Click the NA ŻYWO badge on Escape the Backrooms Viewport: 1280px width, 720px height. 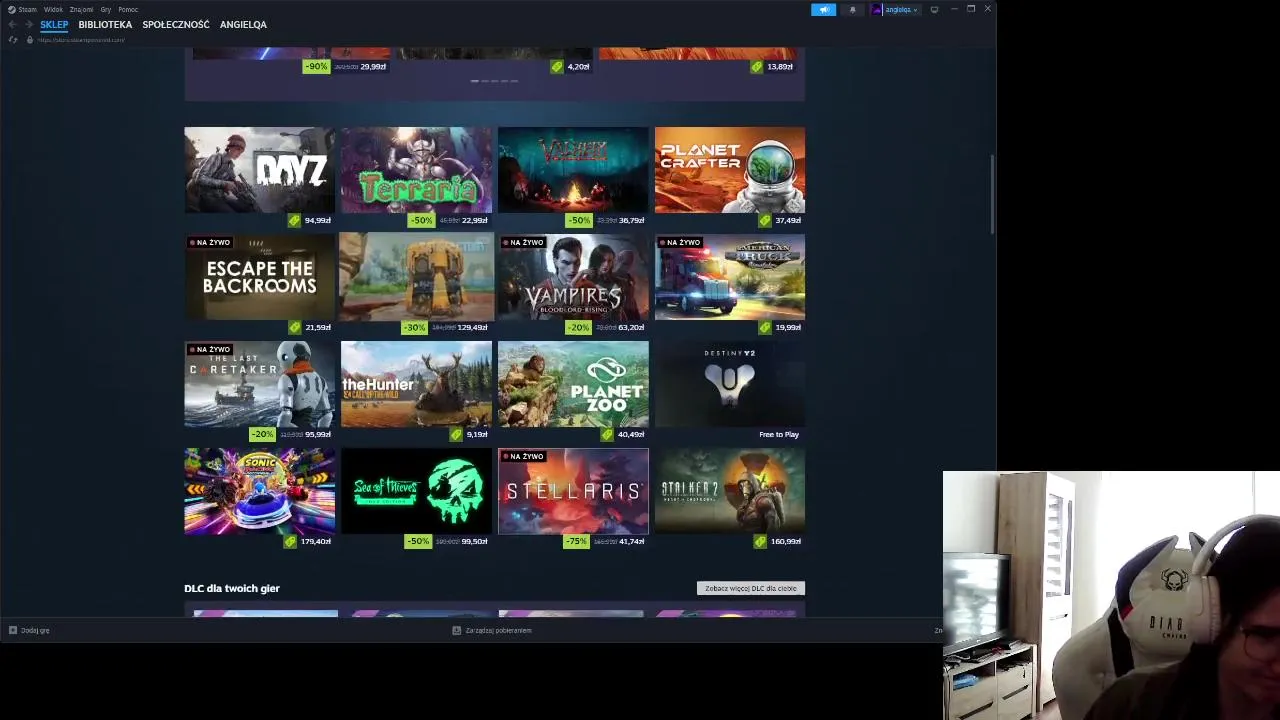(210, 242)
